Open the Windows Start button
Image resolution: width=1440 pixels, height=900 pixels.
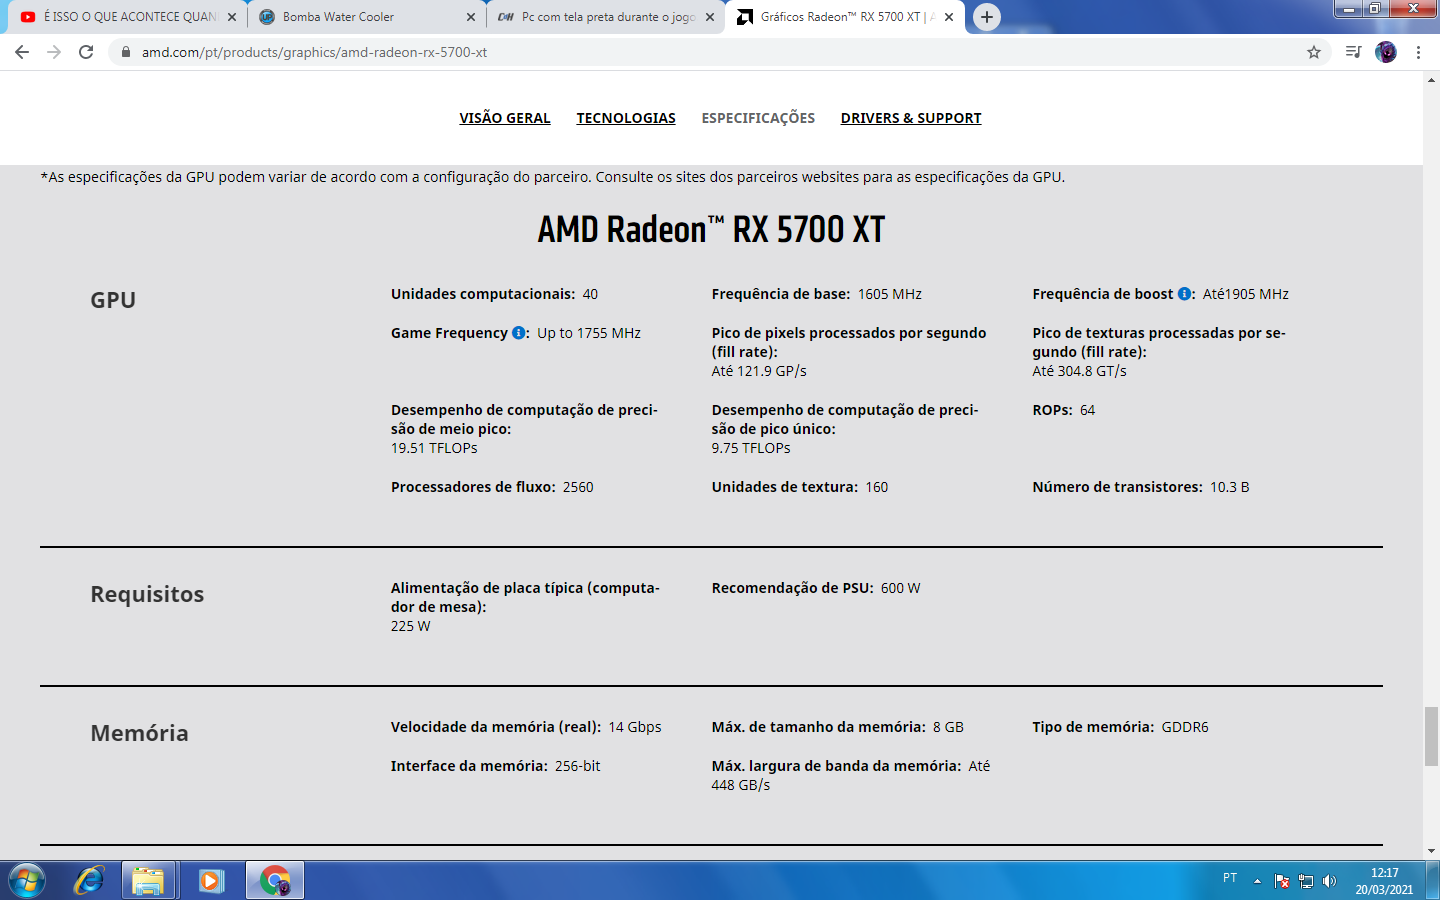coord(27,881)
